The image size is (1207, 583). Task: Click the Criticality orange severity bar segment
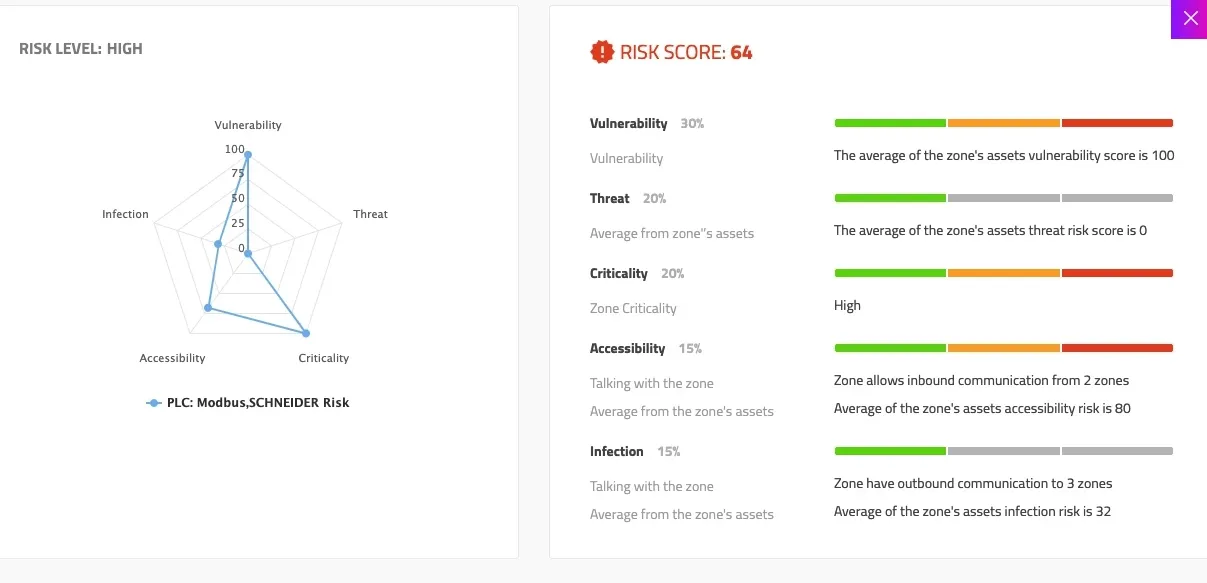[1004, 273]
